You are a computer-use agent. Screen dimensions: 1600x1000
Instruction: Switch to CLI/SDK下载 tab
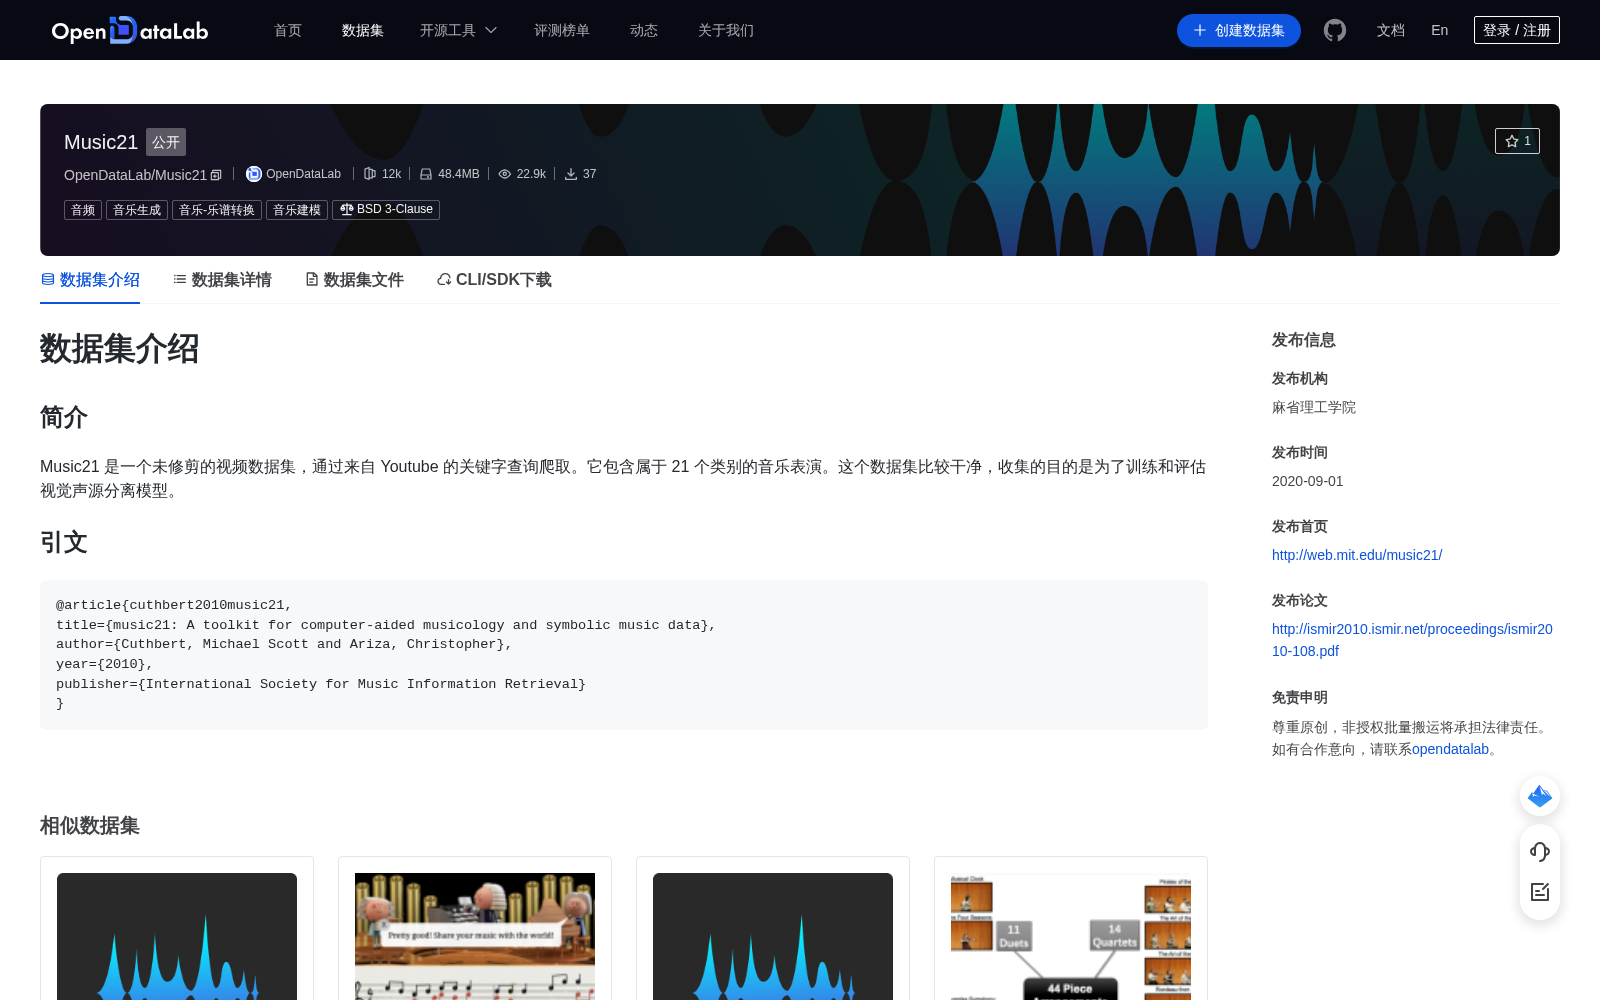point(494,280)
